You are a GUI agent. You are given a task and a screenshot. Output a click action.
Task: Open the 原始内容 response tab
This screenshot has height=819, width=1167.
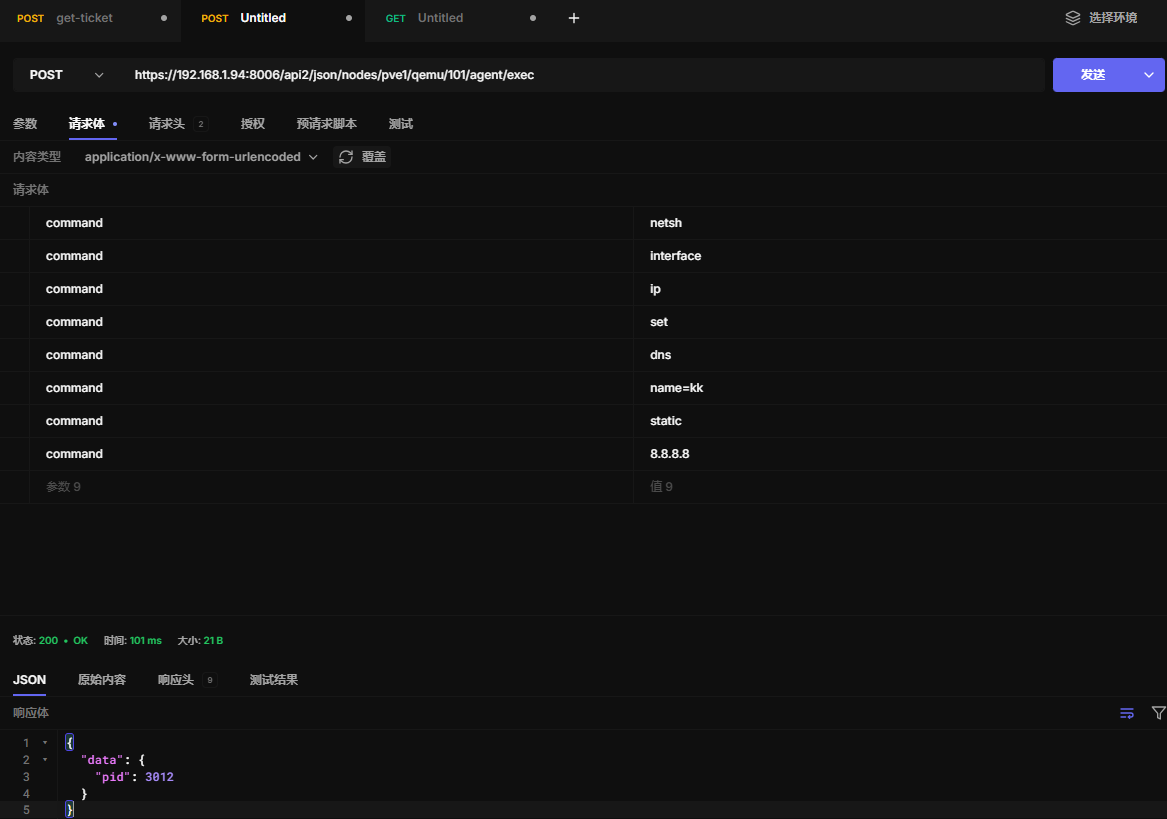point(102,680)
